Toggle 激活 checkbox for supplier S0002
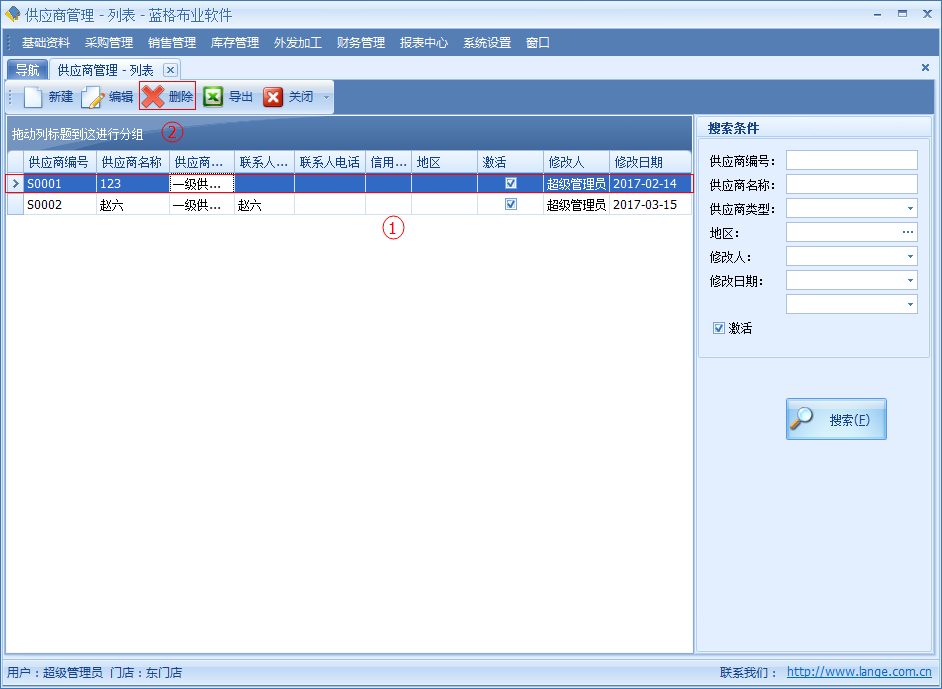Viewport: 942px width, 689px height. tap(511, 204)
